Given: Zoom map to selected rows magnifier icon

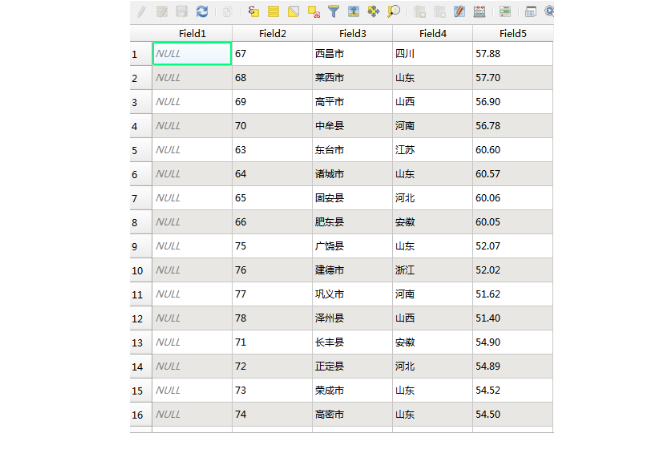Looking at the screenshot, I should [394, 12].
